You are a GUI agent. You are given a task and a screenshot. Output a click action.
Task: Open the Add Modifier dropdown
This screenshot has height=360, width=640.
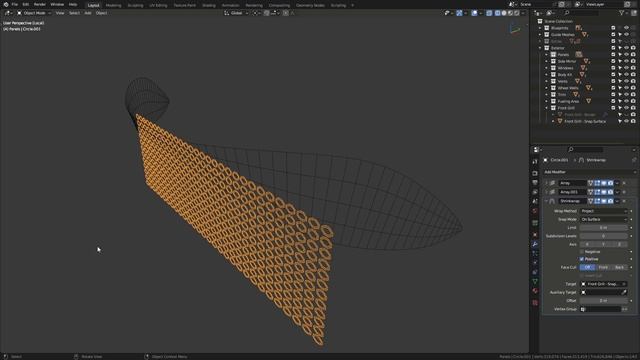tap(589, 172)
